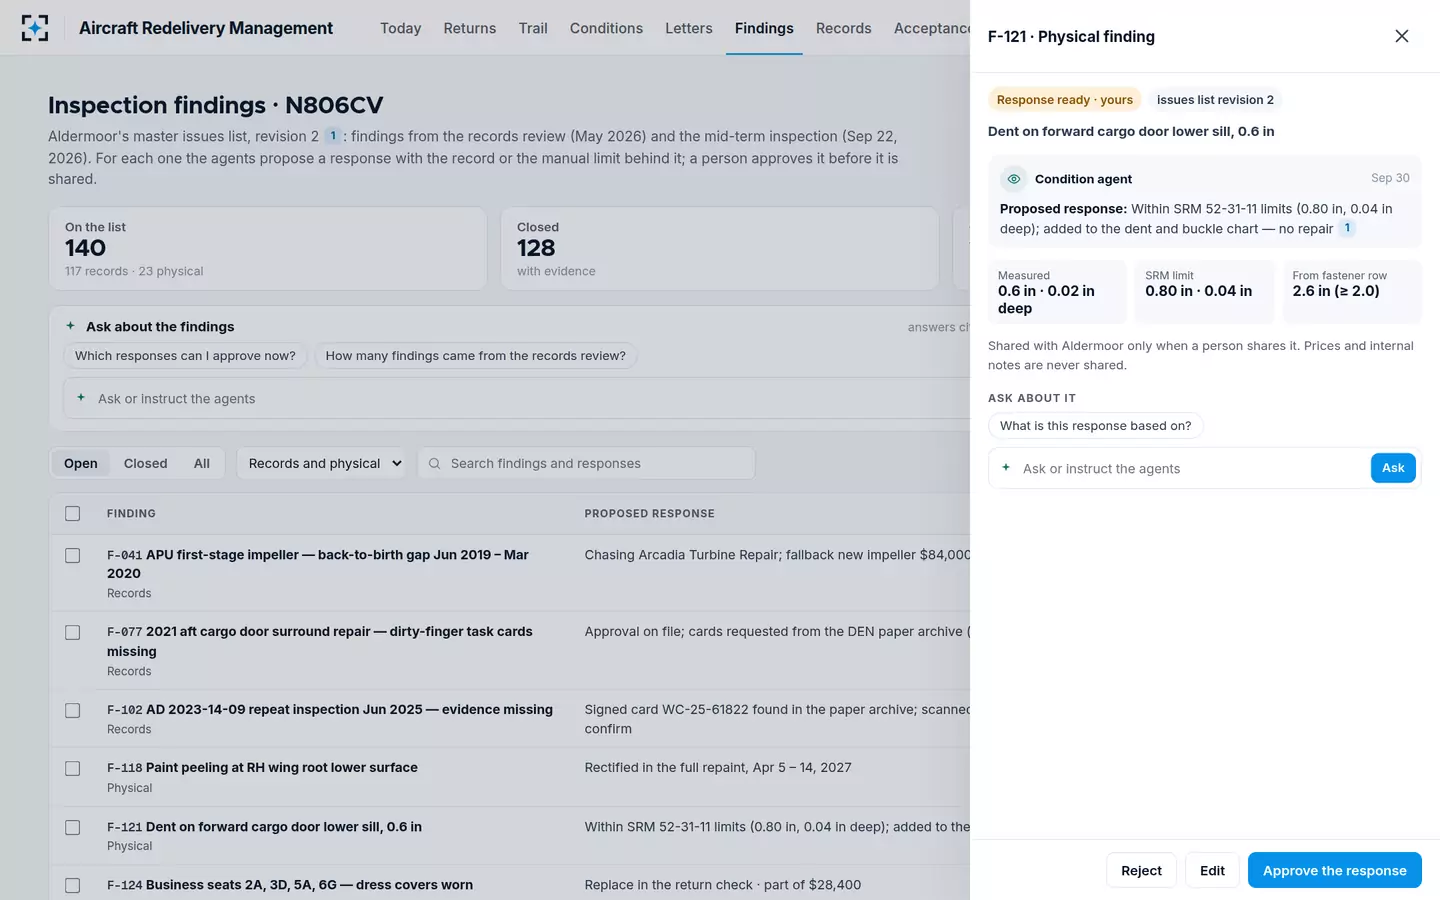Approve the response for F-121
Image resolution: width=1440 pixels, height=900 pixels.
(1334, 870)
